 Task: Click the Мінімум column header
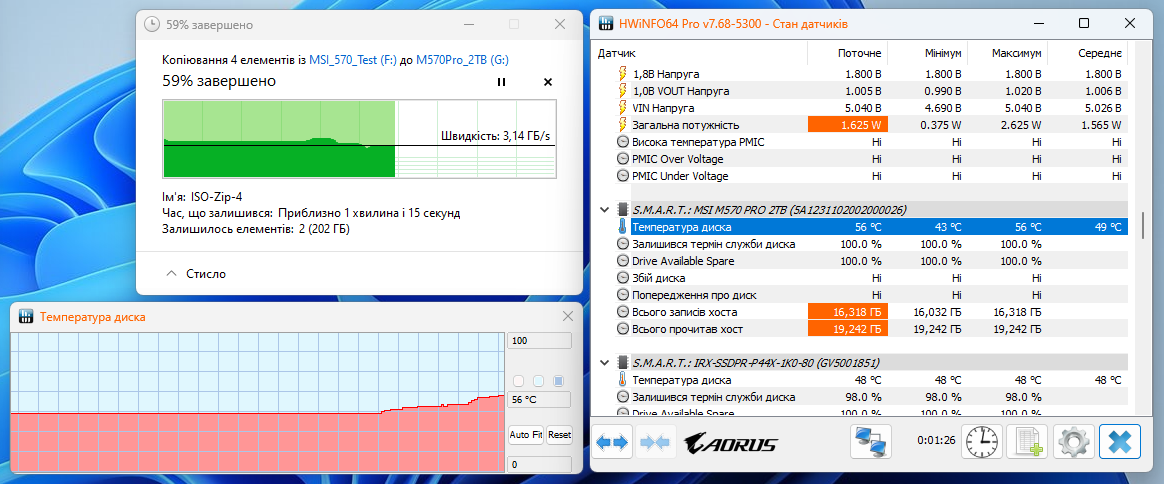click(944, 54)
